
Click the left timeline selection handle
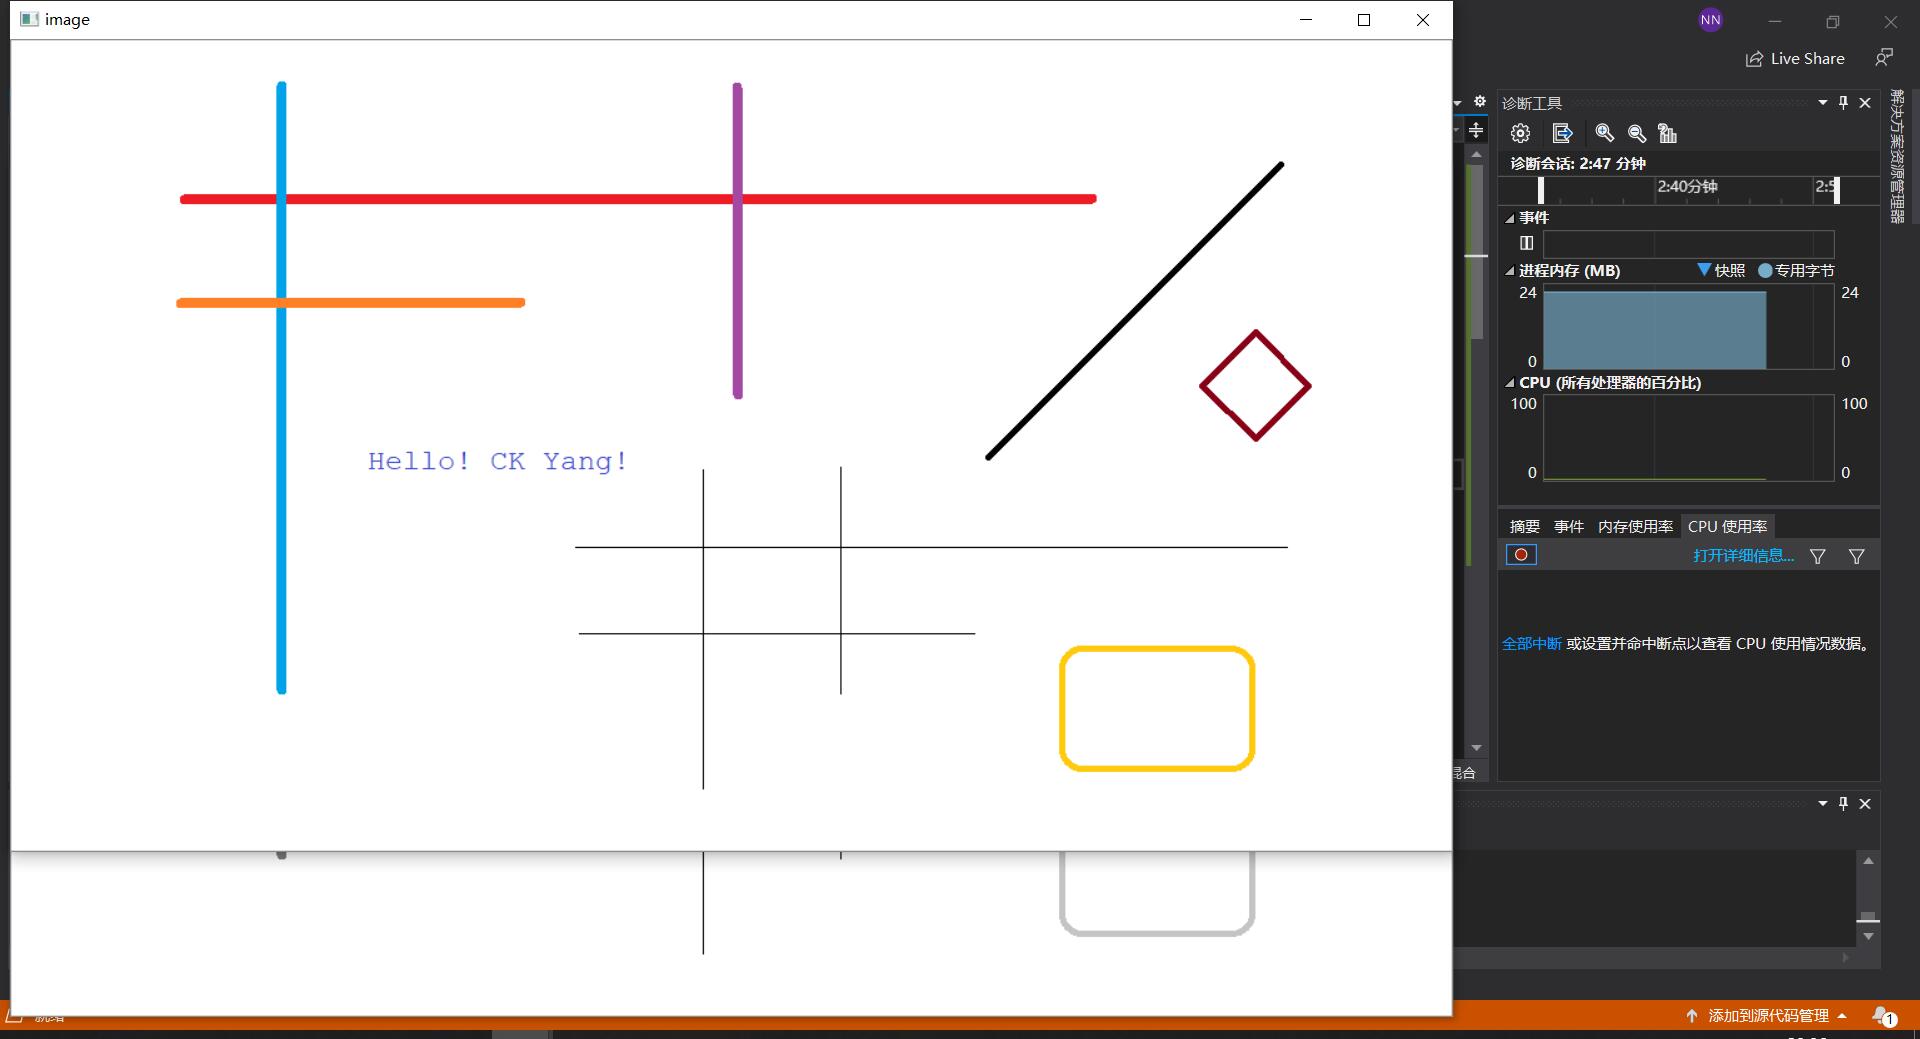(x=1541, y=190)
